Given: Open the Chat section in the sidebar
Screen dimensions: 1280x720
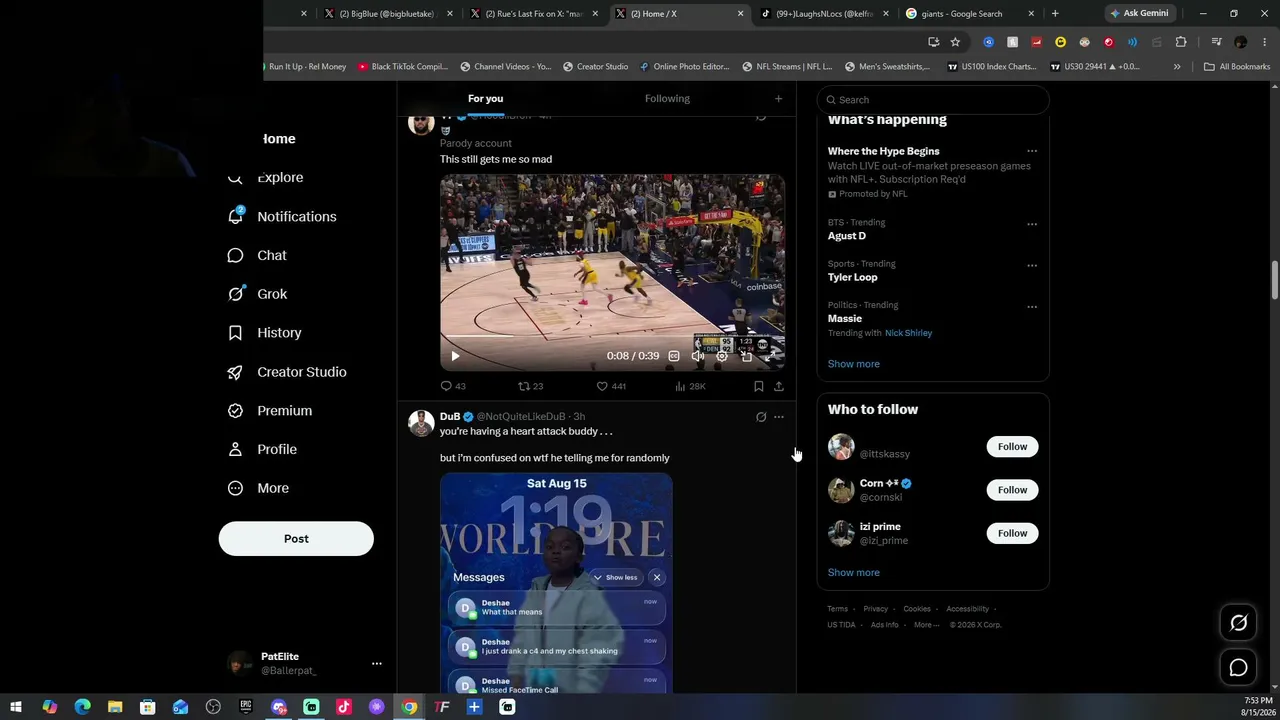Looking at the screenshot, I should pyautogui.click(x=257, y=255).
